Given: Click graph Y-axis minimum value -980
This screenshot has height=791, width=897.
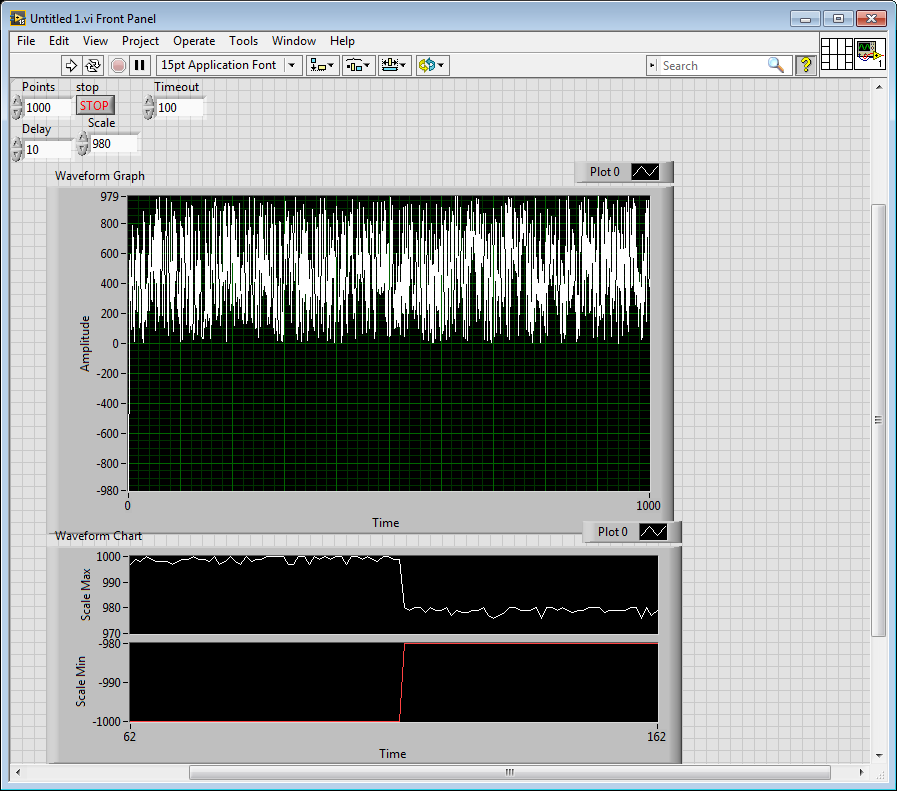Looking at the screenshot, I should [108, 491].
